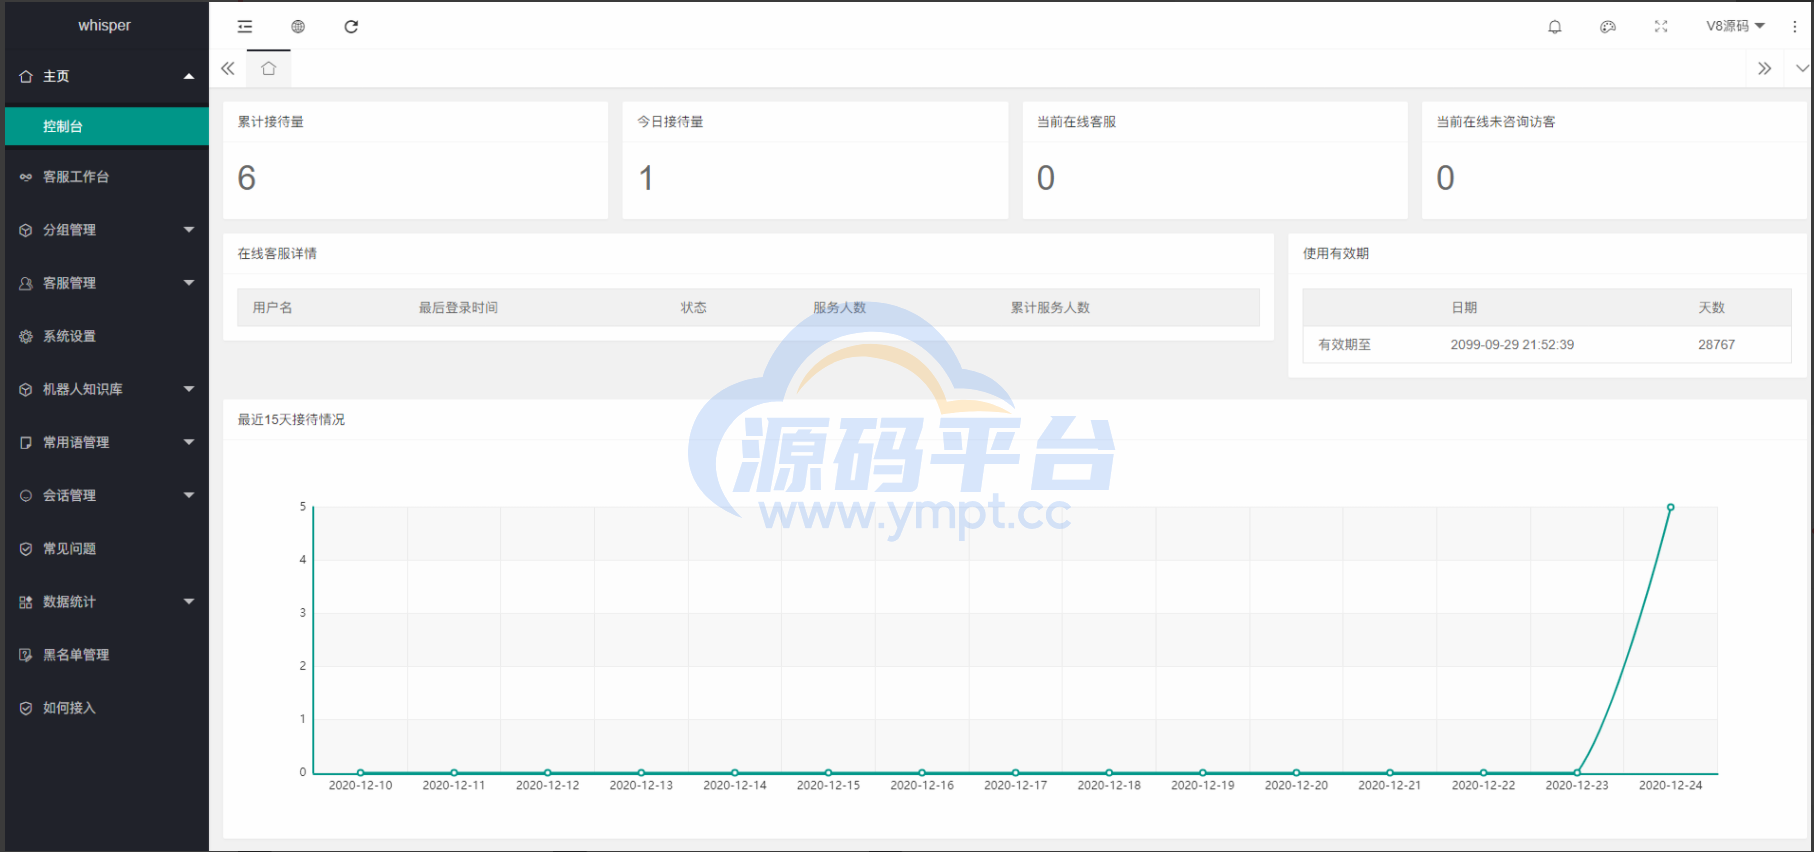Click the 累计服务人数 column header
This screenshot has height=852, width=1814.
[1050, 308]
